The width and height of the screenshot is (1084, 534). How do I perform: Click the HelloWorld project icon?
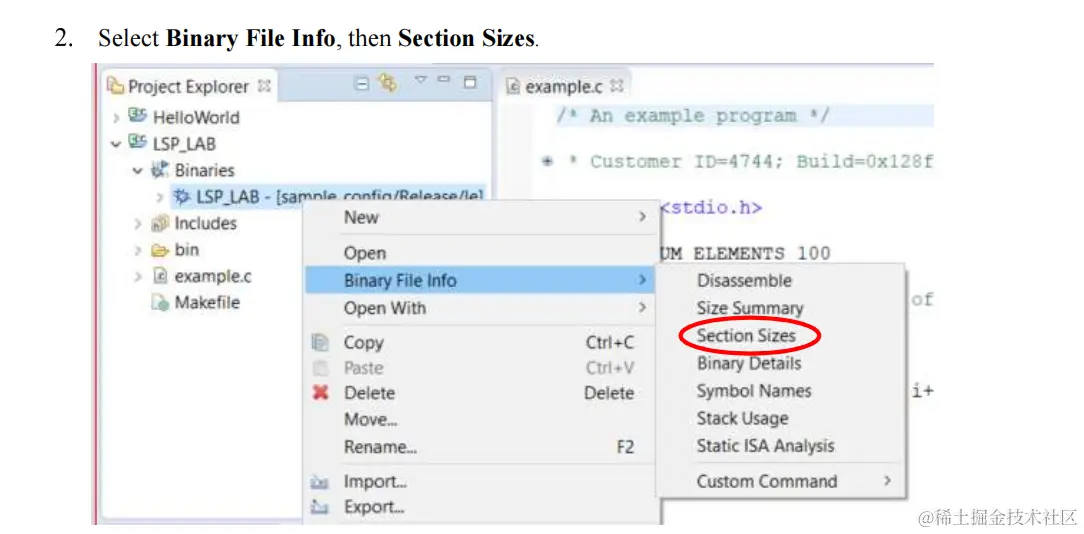pyautogui.click(x=138, y=116)
